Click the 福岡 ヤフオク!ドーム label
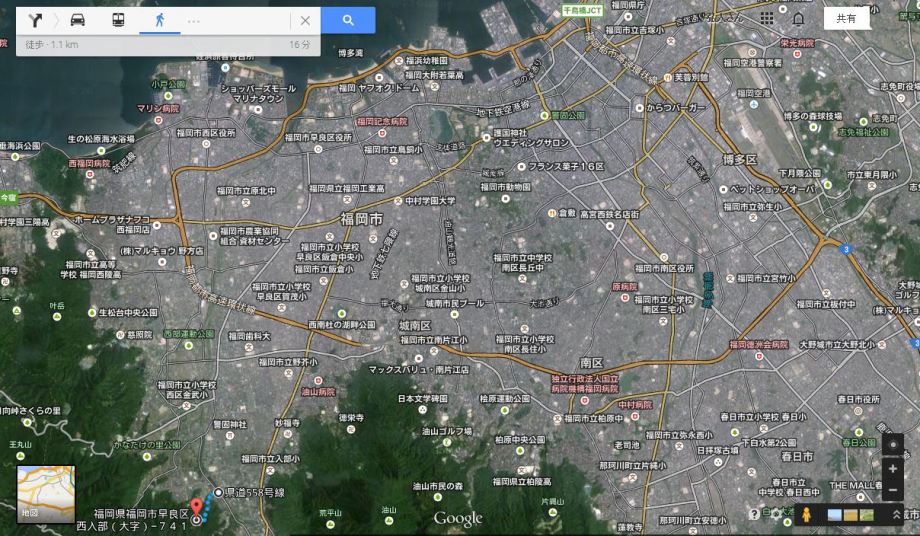Viewport: 920px width, 536px height. tap(379, 88)
